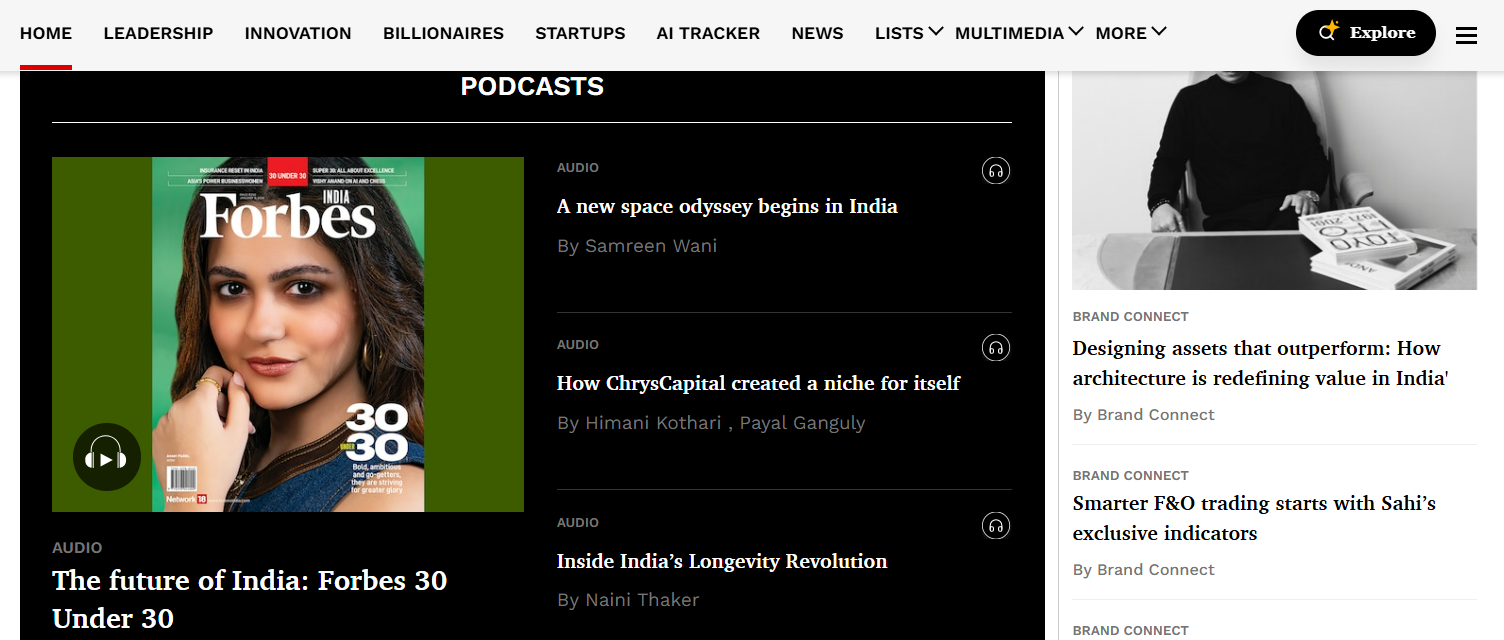
Task: Click the black-and-white architecture article photo
Action: pos(1274,180)
